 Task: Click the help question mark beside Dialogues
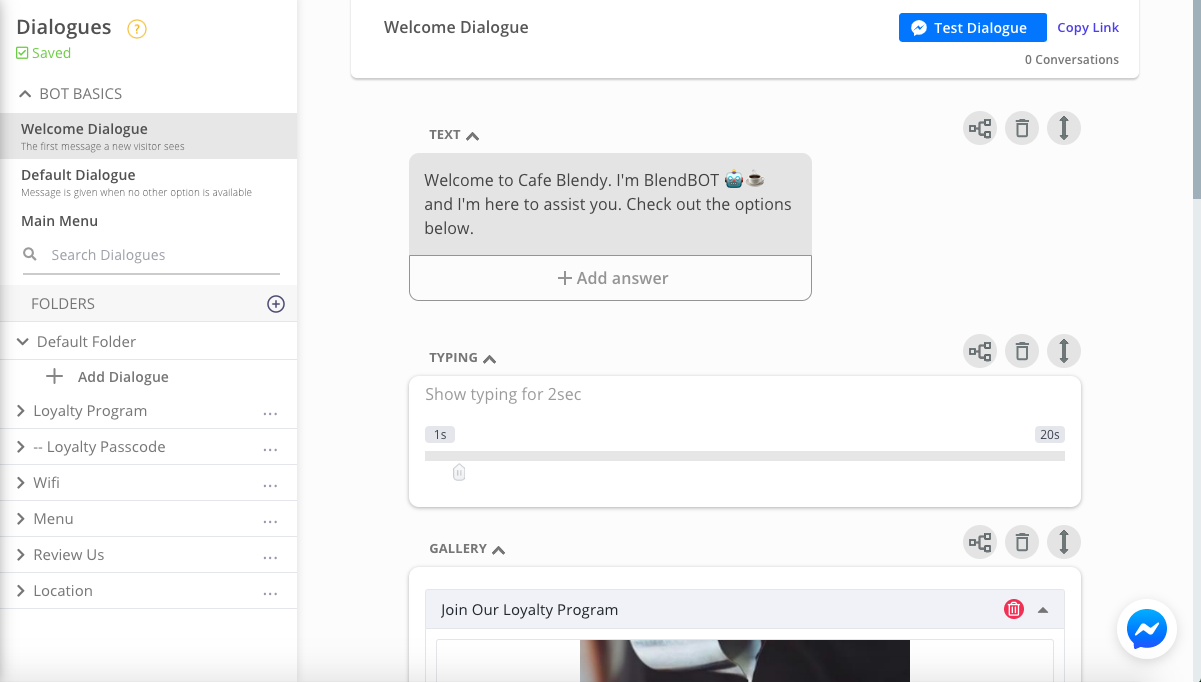point(137,27)
